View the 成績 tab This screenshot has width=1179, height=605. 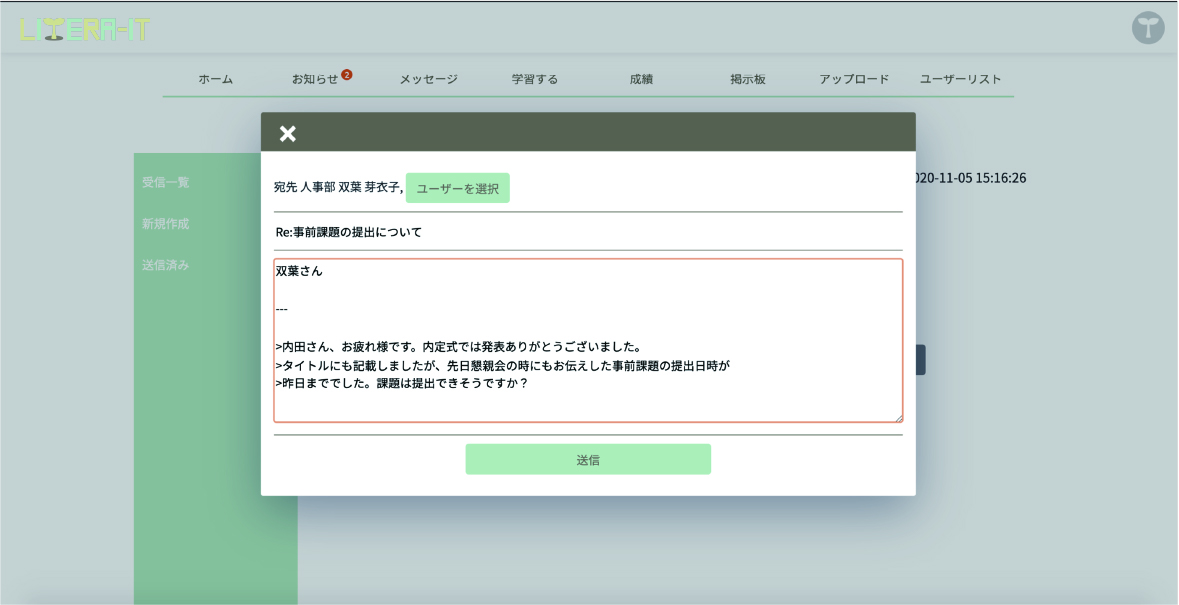(641, 79)
